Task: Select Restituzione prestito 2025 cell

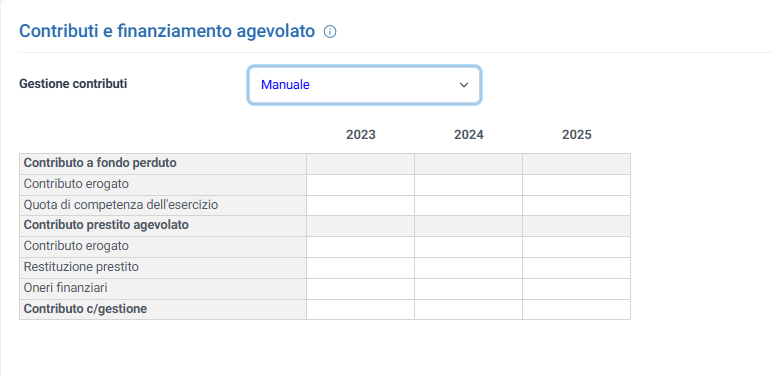Action: (577, 268)
